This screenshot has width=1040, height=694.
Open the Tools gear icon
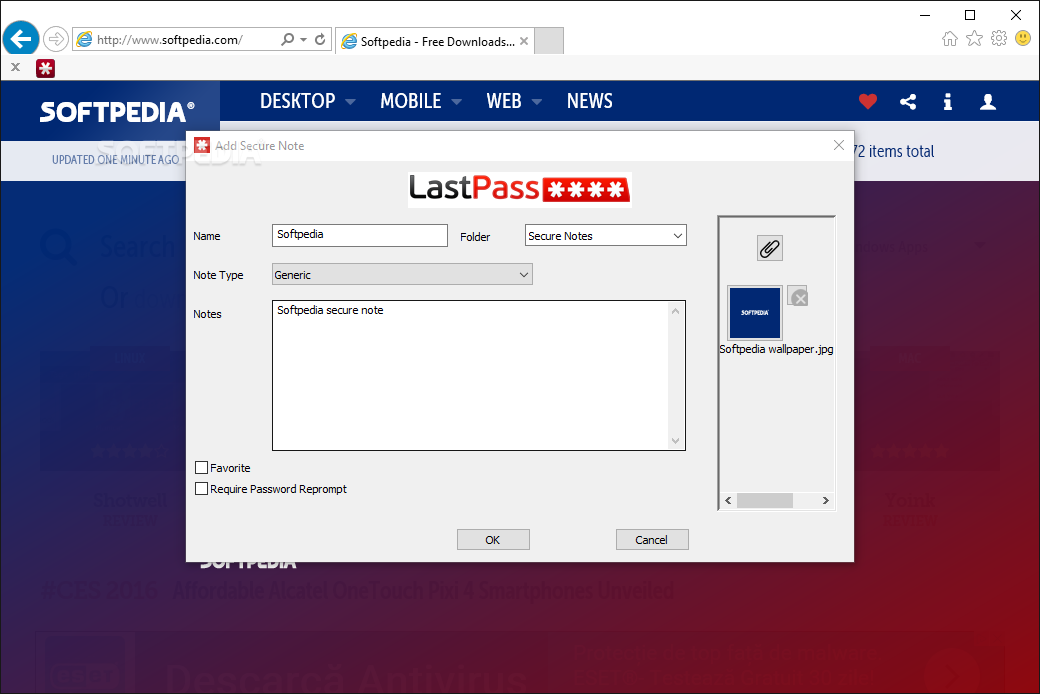(x=999, y=38)
